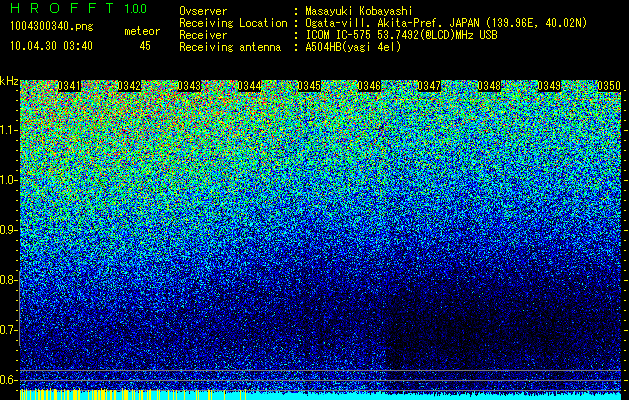Click the yellow signal-strength bars at bottom
629x400 pixels.
pos(132,395)
